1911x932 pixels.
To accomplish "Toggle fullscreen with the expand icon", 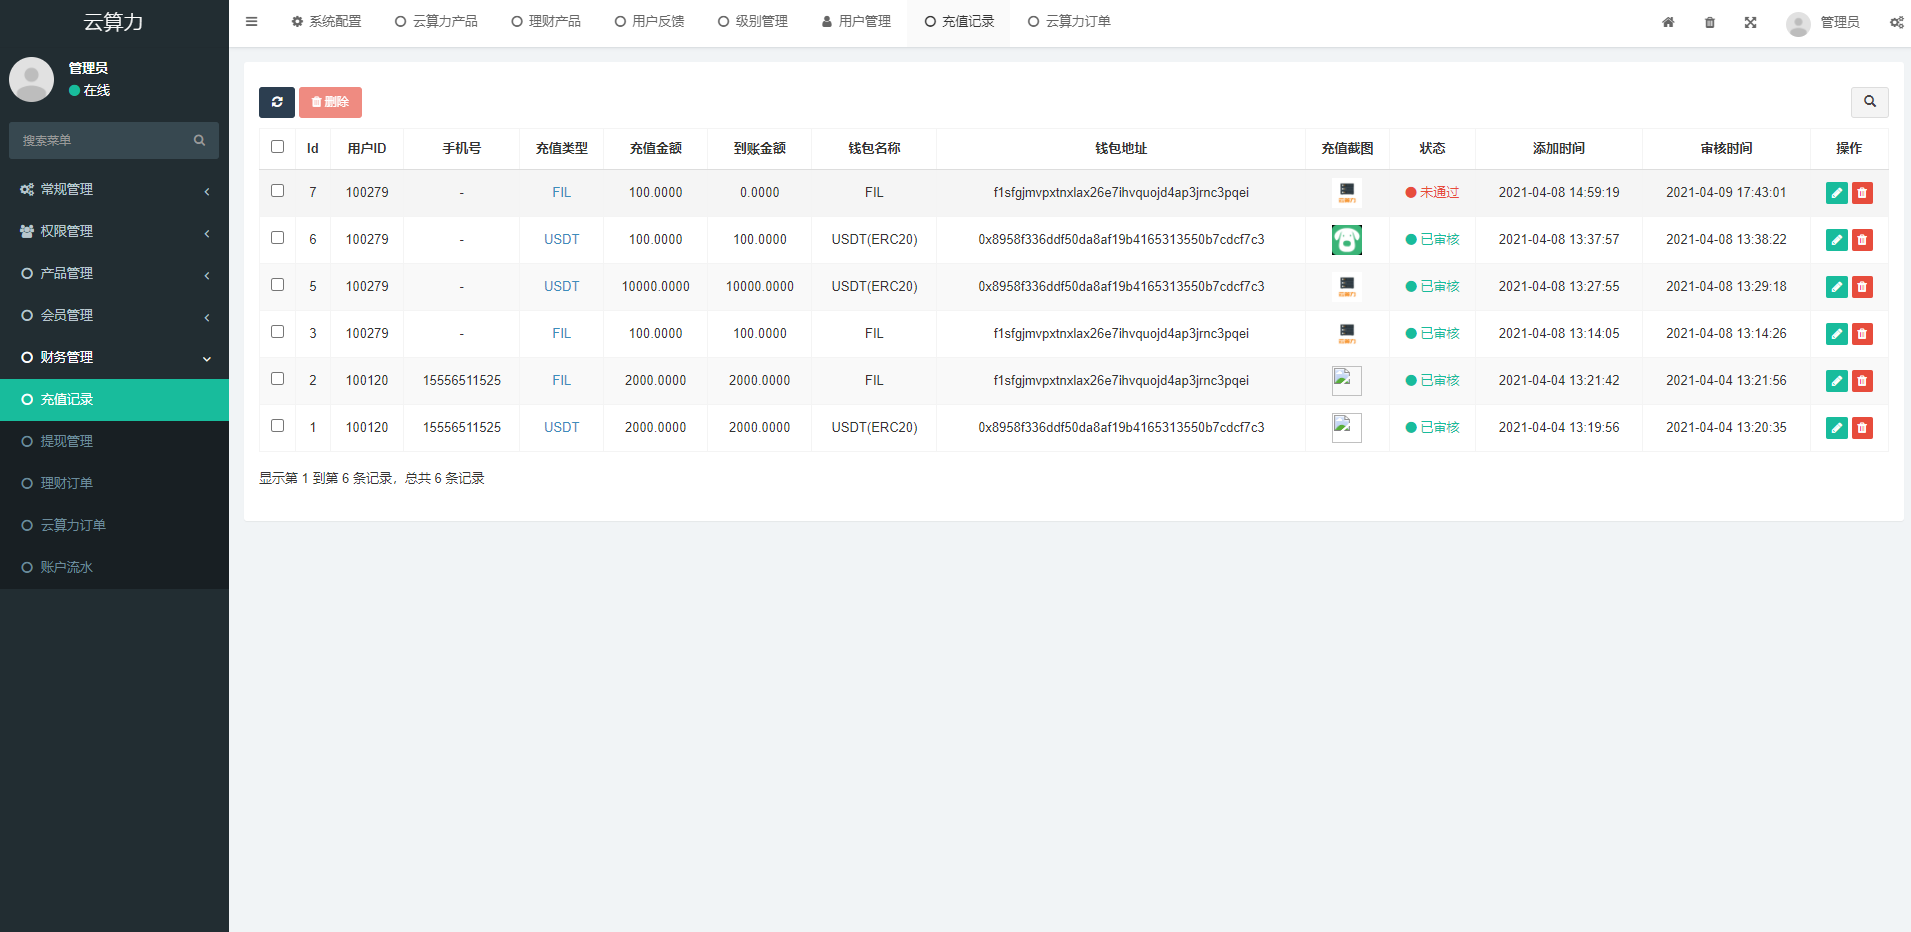I will click(1750, 21).
